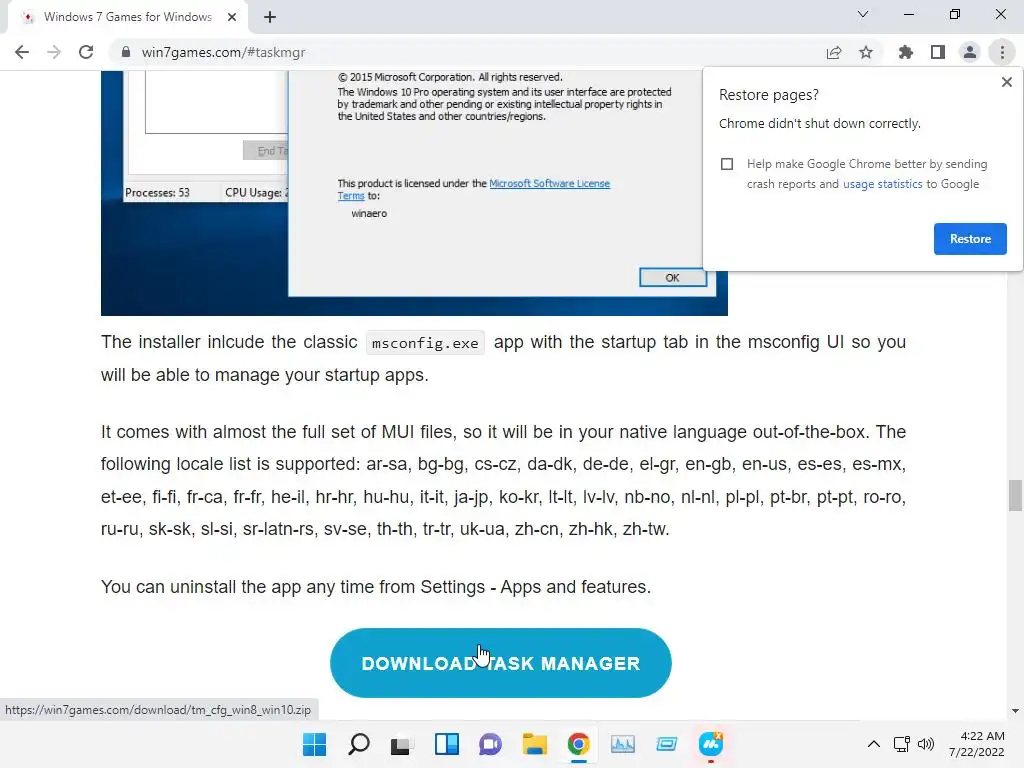Show hidden system tray icons

[x=873, y=744]
